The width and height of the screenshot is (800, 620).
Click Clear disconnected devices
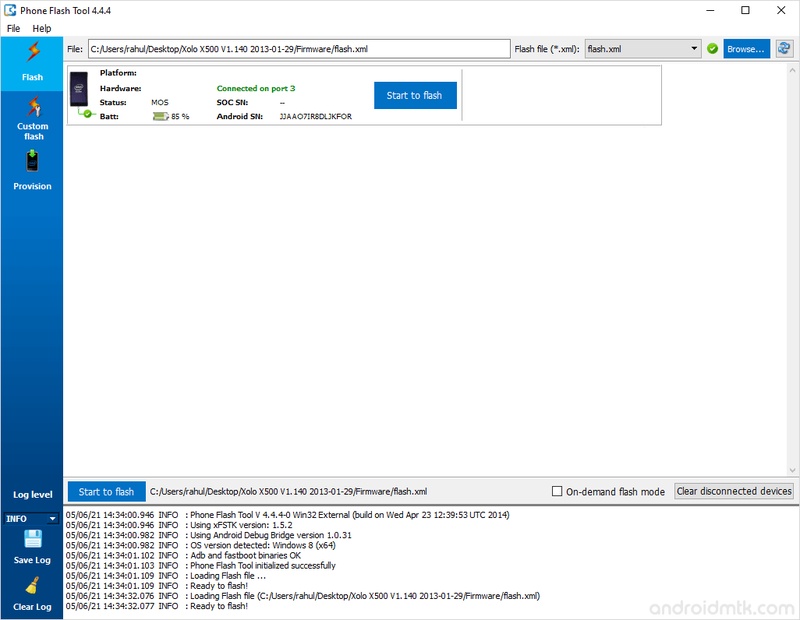(735, 490)
